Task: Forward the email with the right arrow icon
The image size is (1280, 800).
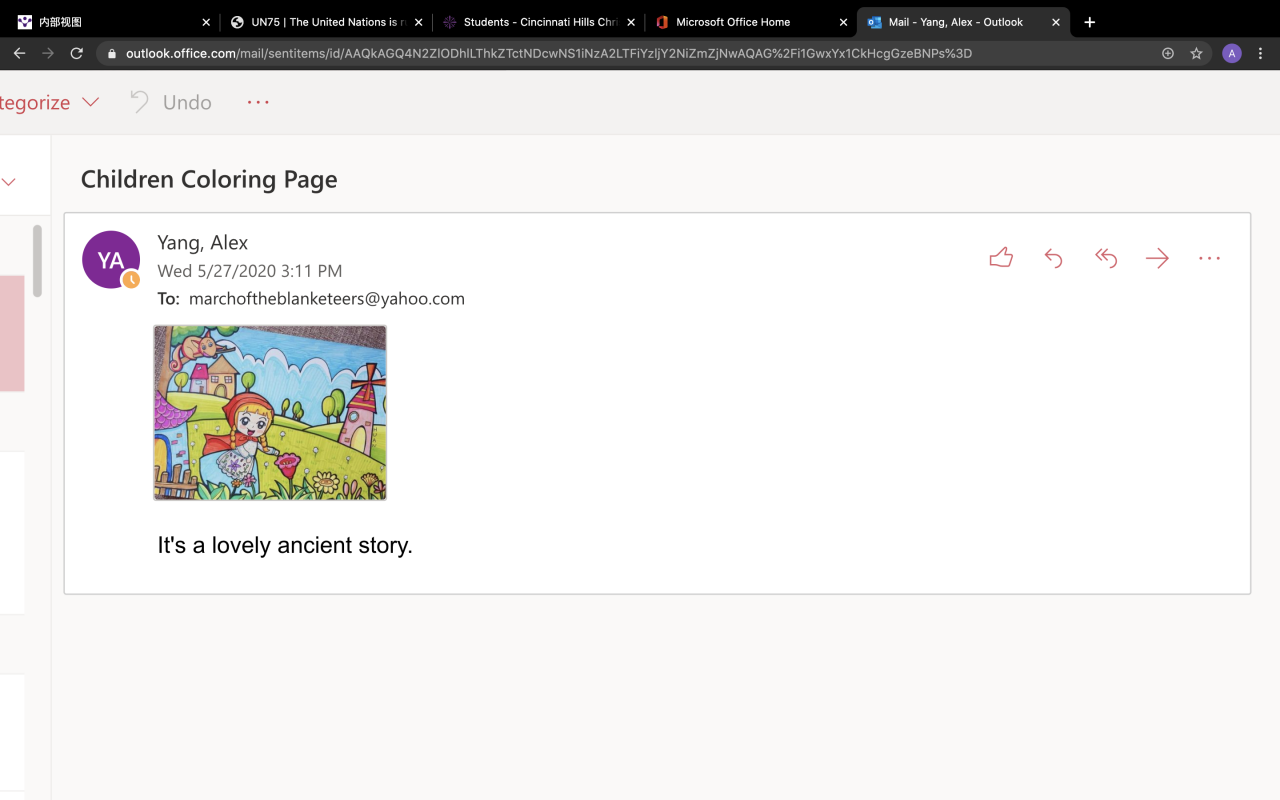Action: (1157, 258)
